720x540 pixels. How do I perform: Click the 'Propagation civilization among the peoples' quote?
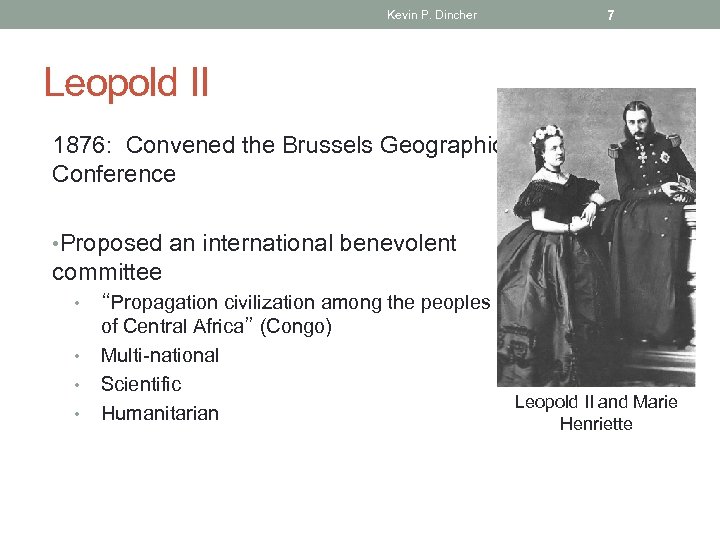point(296,315)
